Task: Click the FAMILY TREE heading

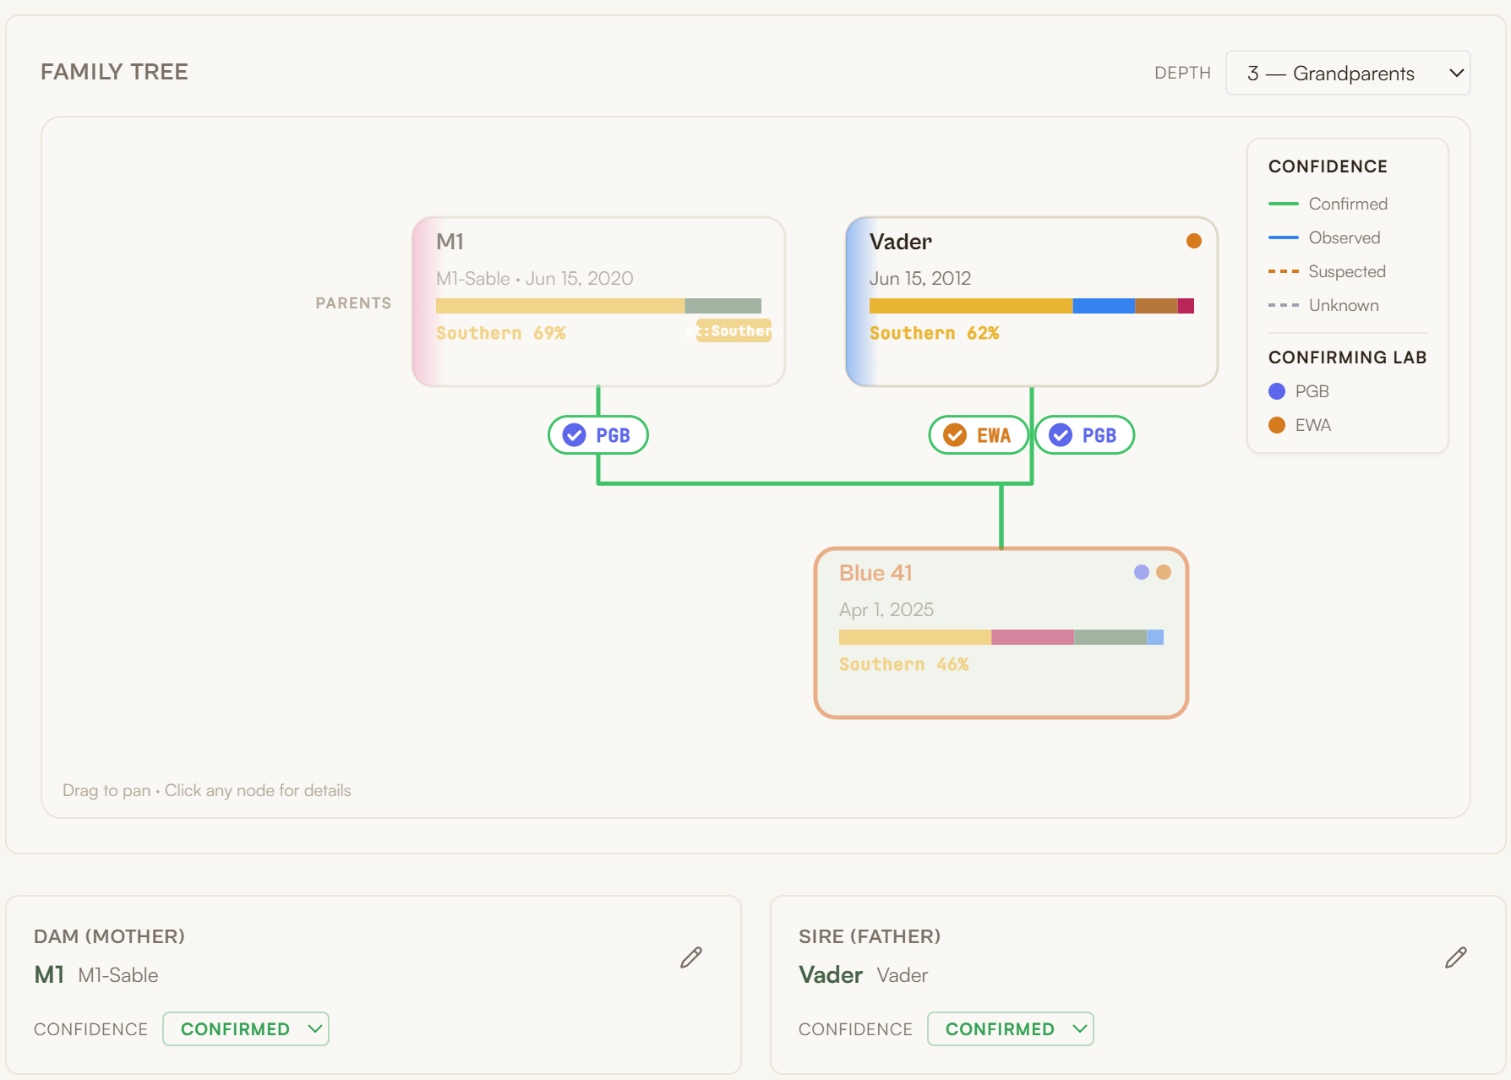Action: 114,72
